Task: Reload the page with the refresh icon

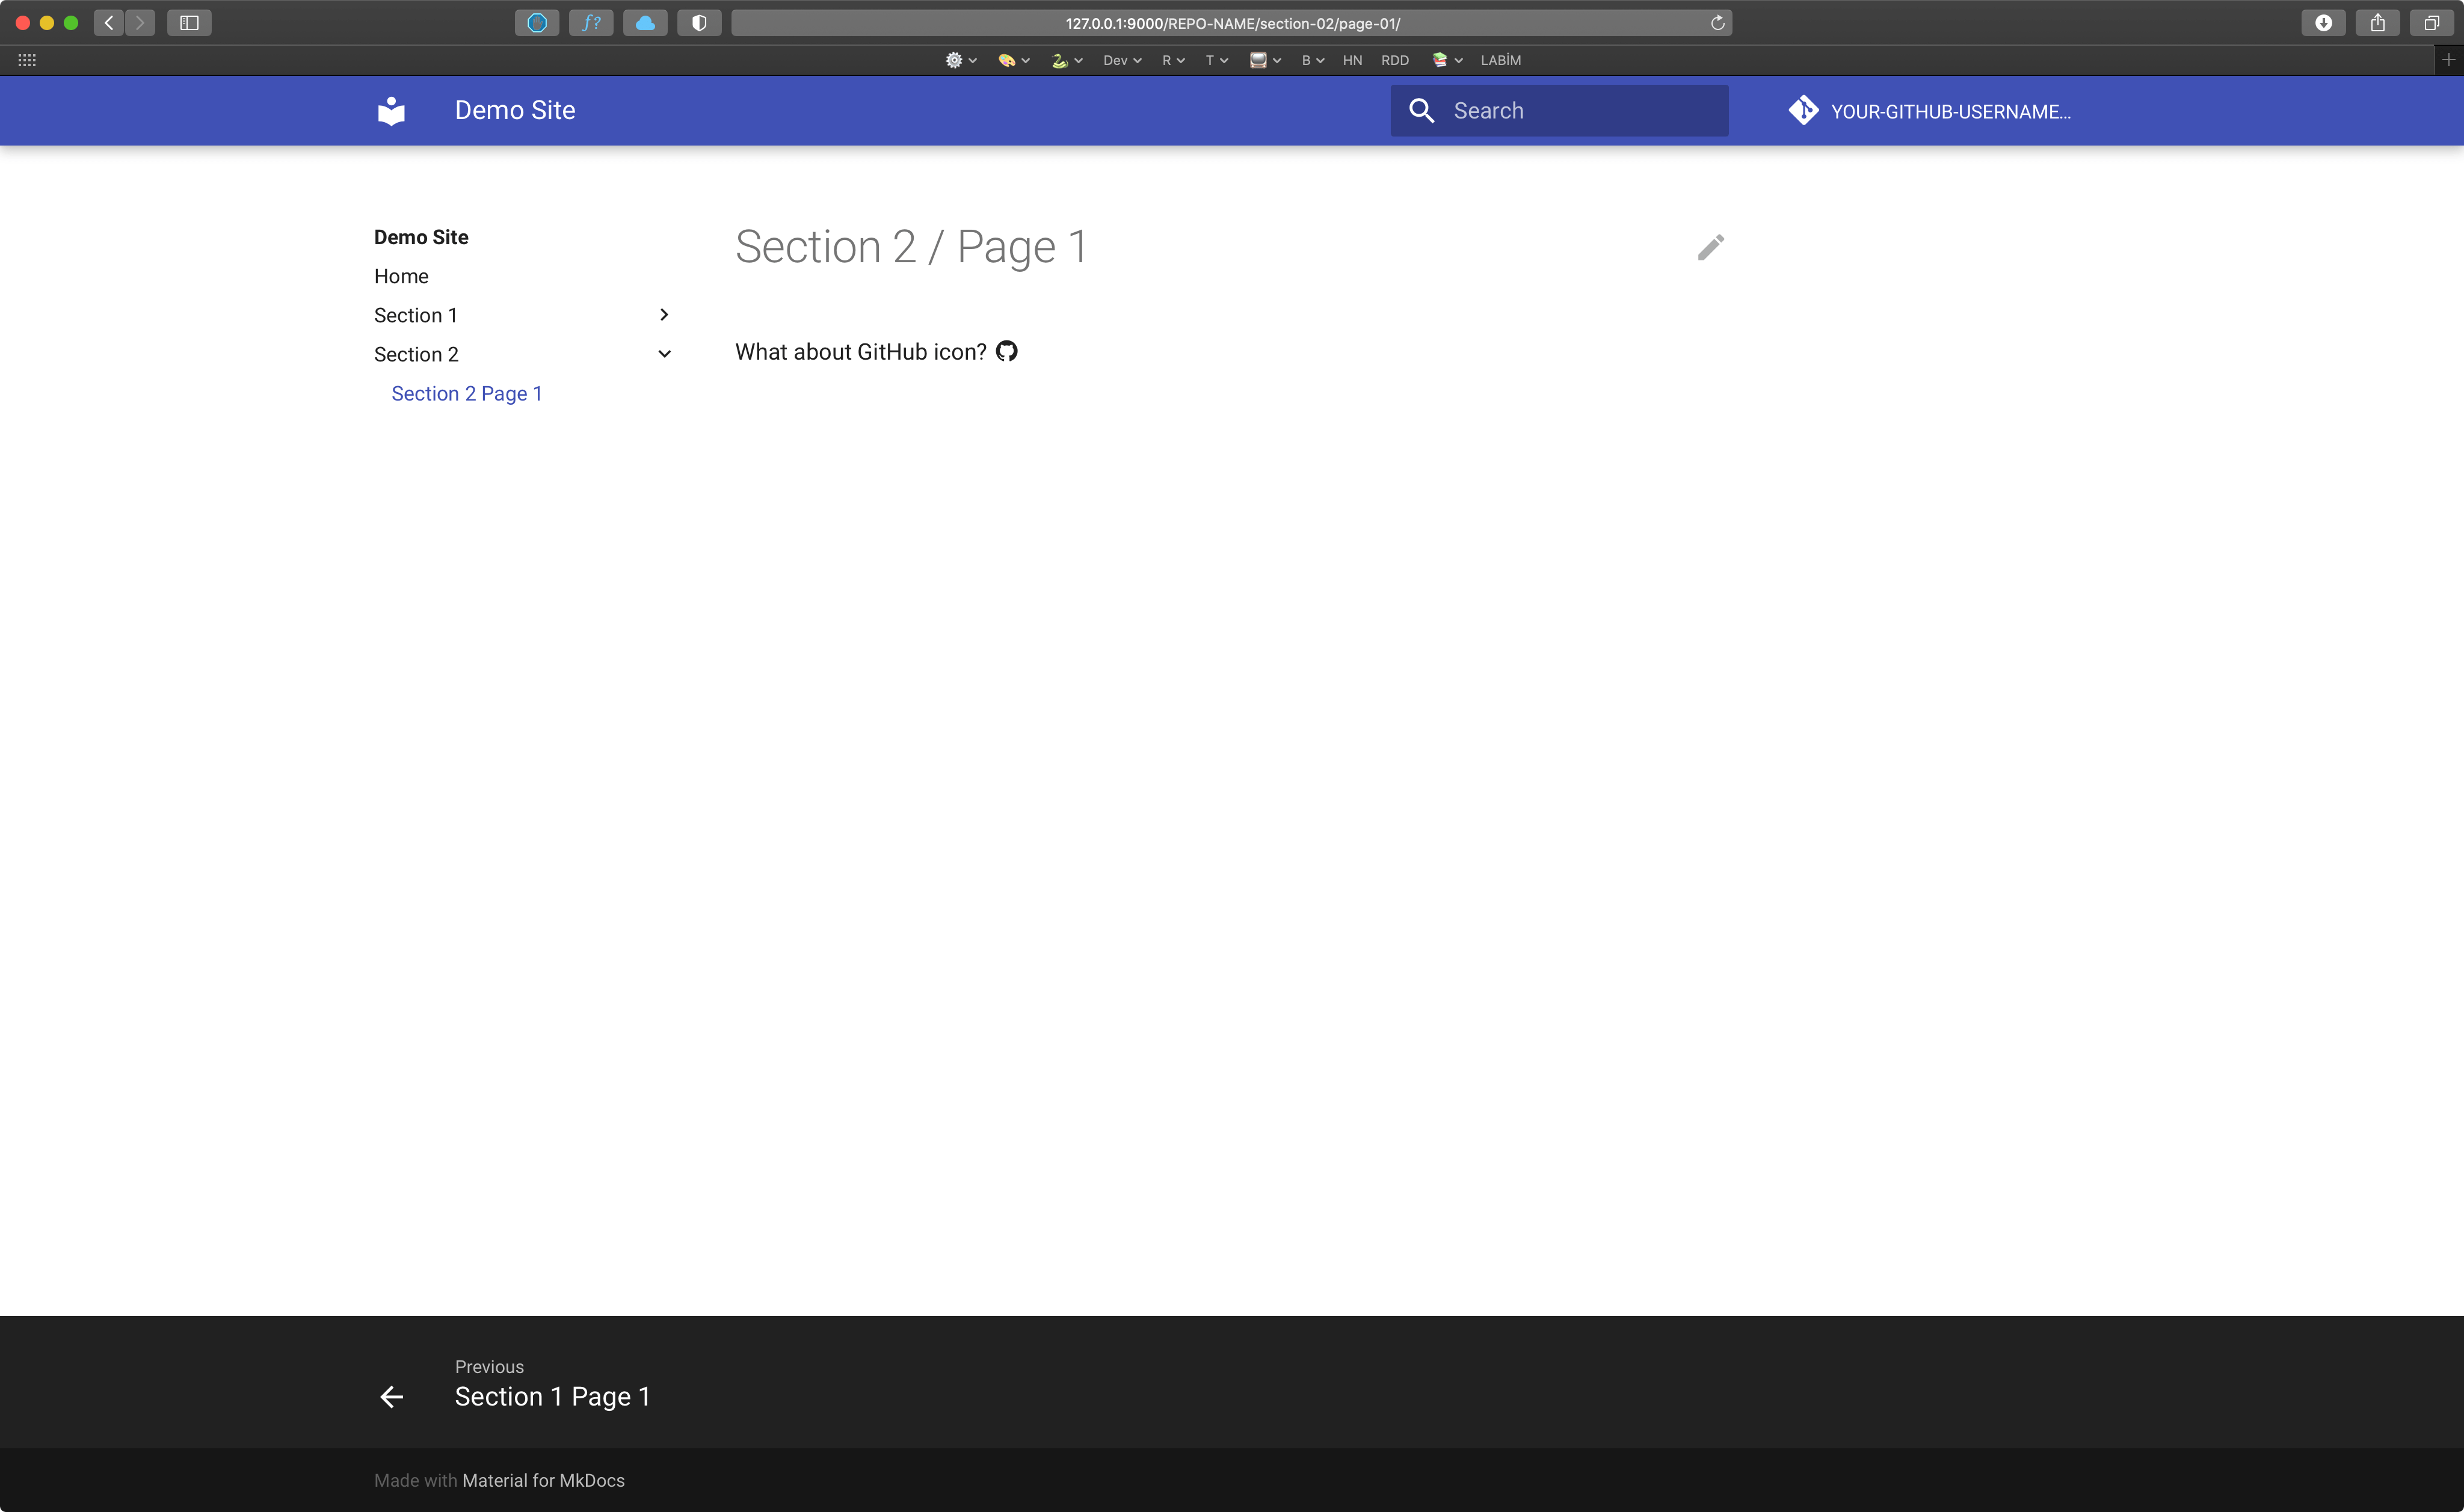Action: coord(1717,22)
